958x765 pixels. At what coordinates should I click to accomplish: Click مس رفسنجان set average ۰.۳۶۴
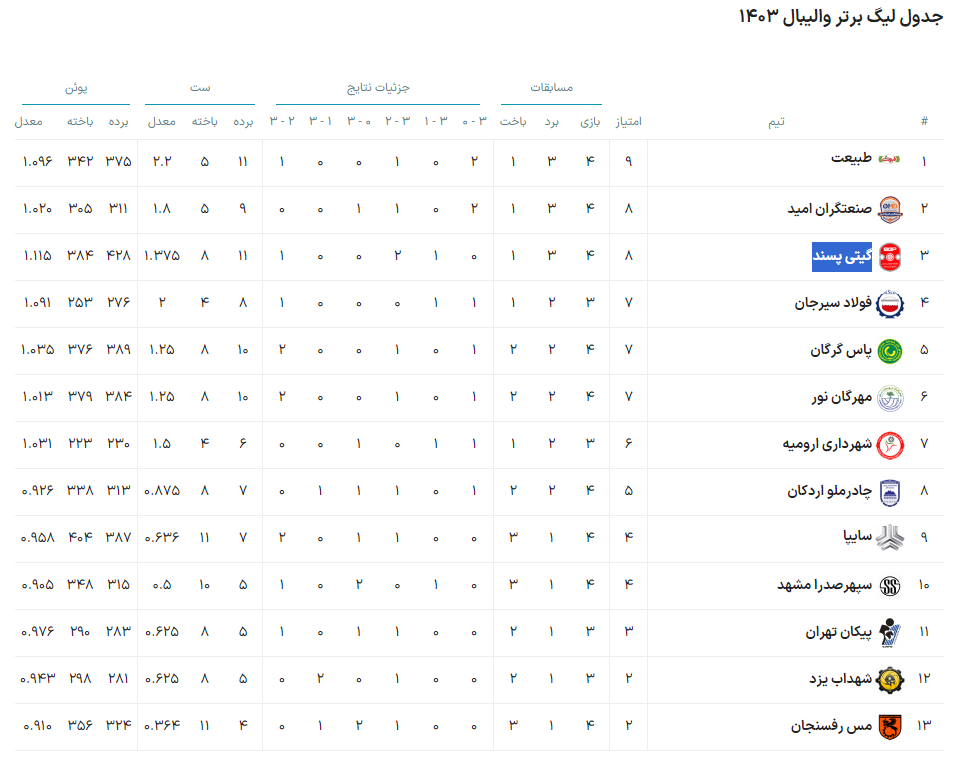[x=162, y=726]
